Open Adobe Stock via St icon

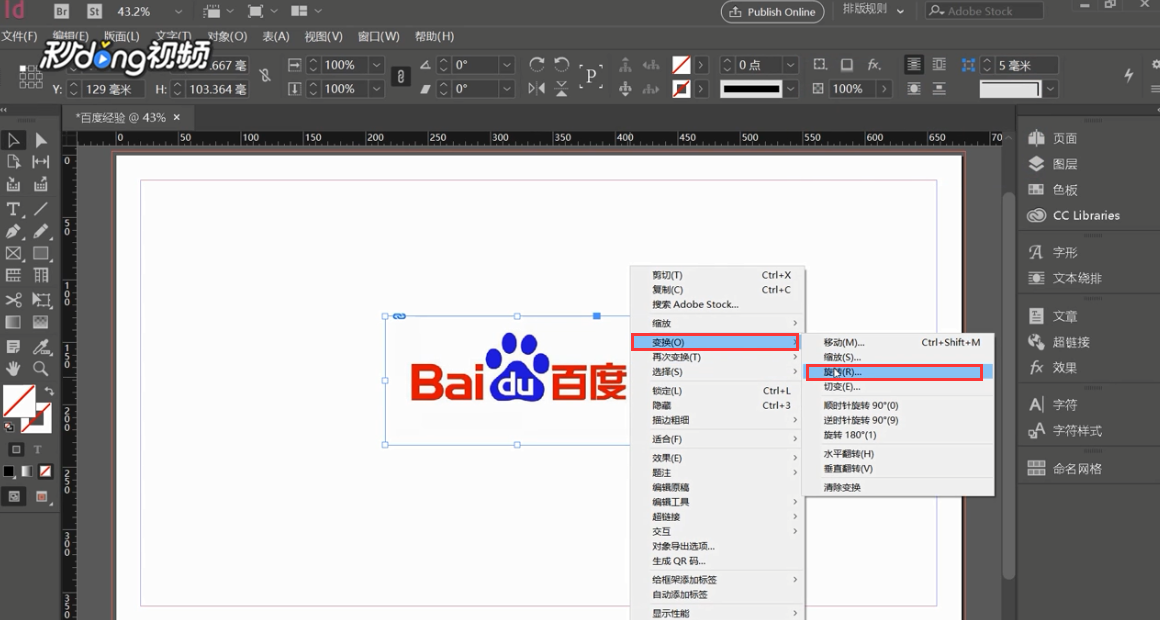(x=94, y=11)
